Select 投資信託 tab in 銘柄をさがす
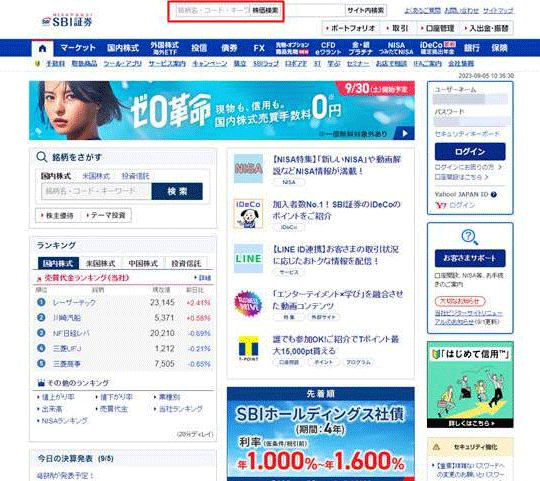The height and width of the screenshot is (481, 540). 136,176
